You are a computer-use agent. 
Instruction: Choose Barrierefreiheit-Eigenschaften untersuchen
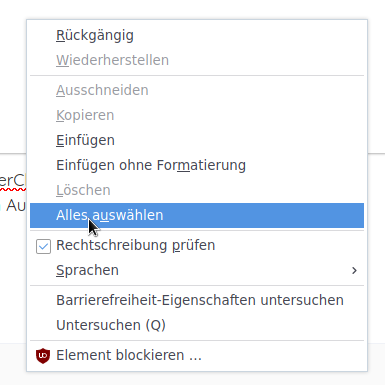[x=197, y=300]
